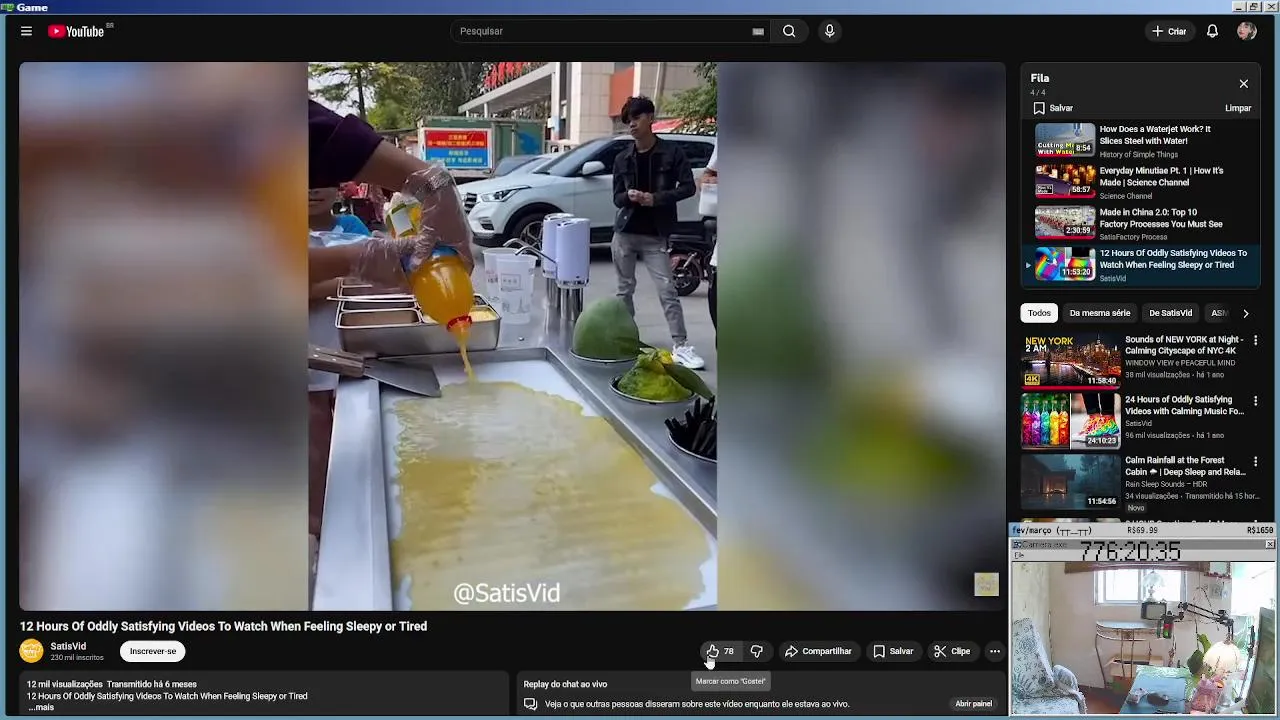Image resolution: width=1280 pixels, height=720 pixels.
Task: Open chat panel with Abrir painel
Action: coord(973,704)
